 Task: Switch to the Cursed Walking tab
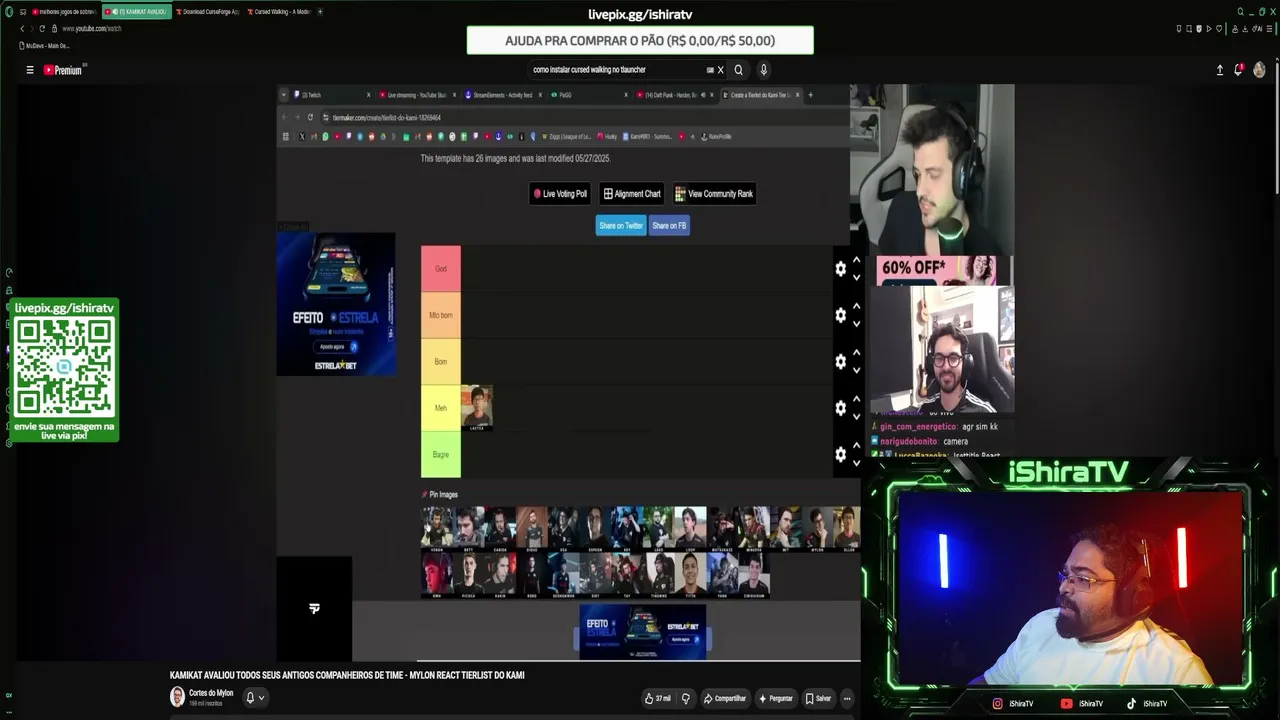tap(279, 12)
